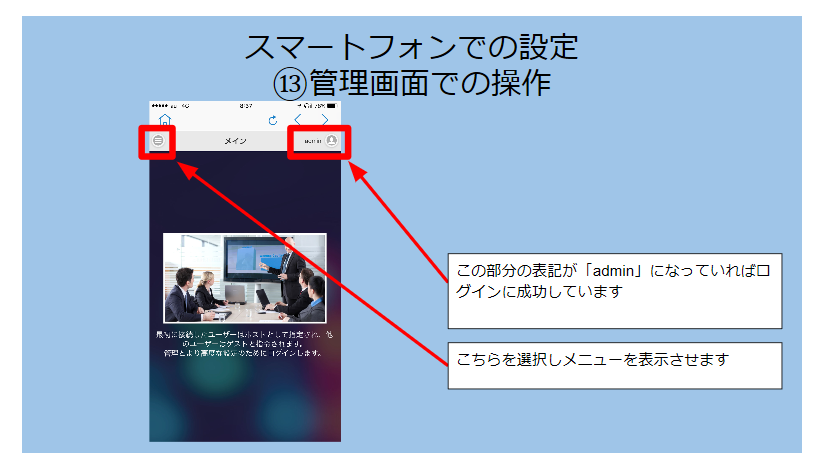Click the メイン header title
Screen dimensions: 825x469
pyautogui.click(x=236, y=142)
